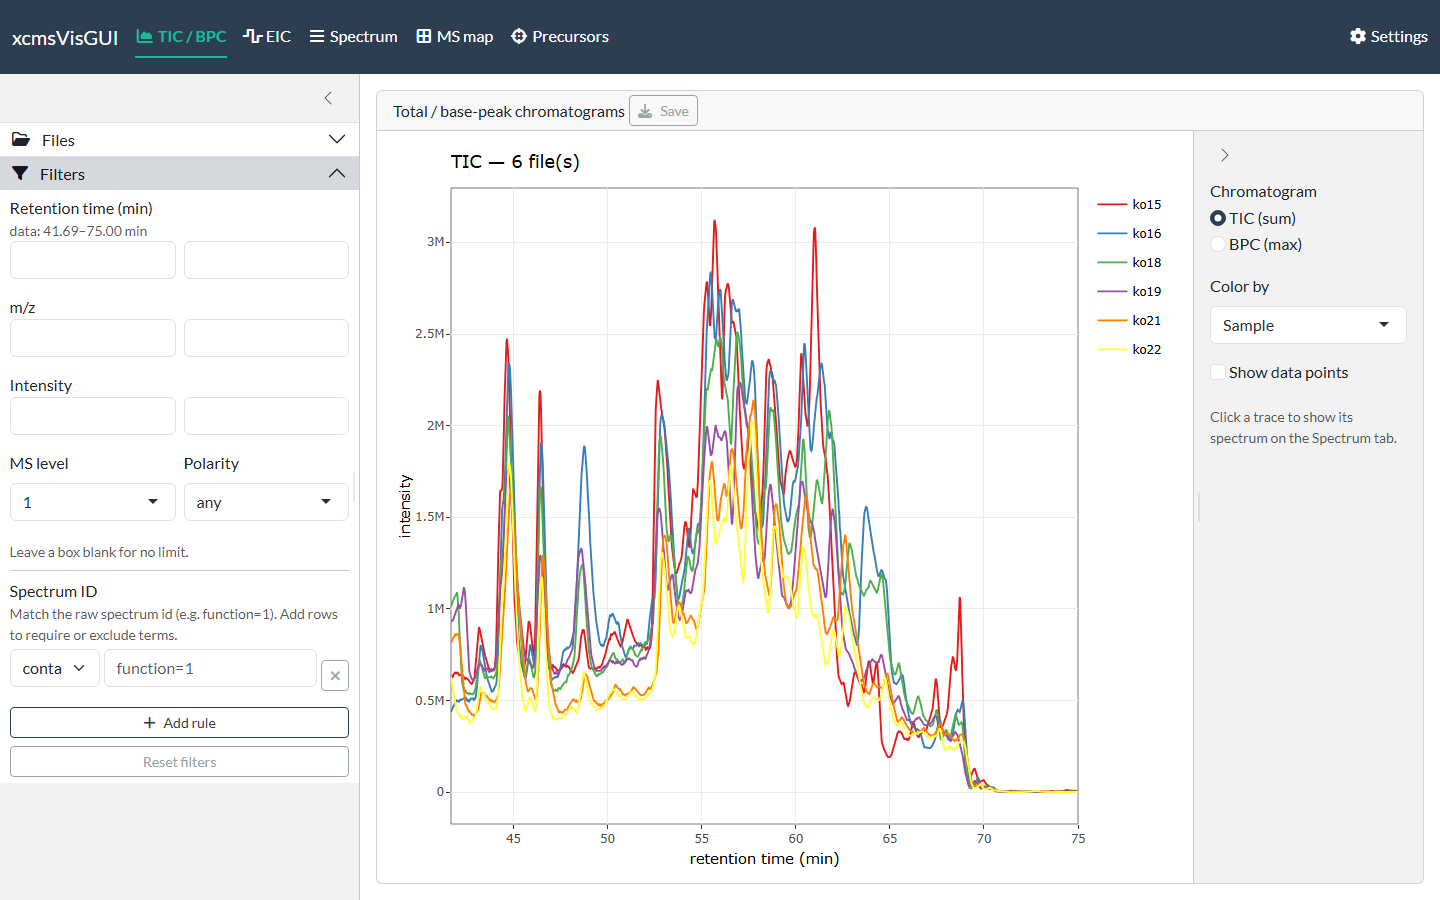Toggle ko18 trace in legend
This screenshot has height=900, width=1440.
(1130, 262)
